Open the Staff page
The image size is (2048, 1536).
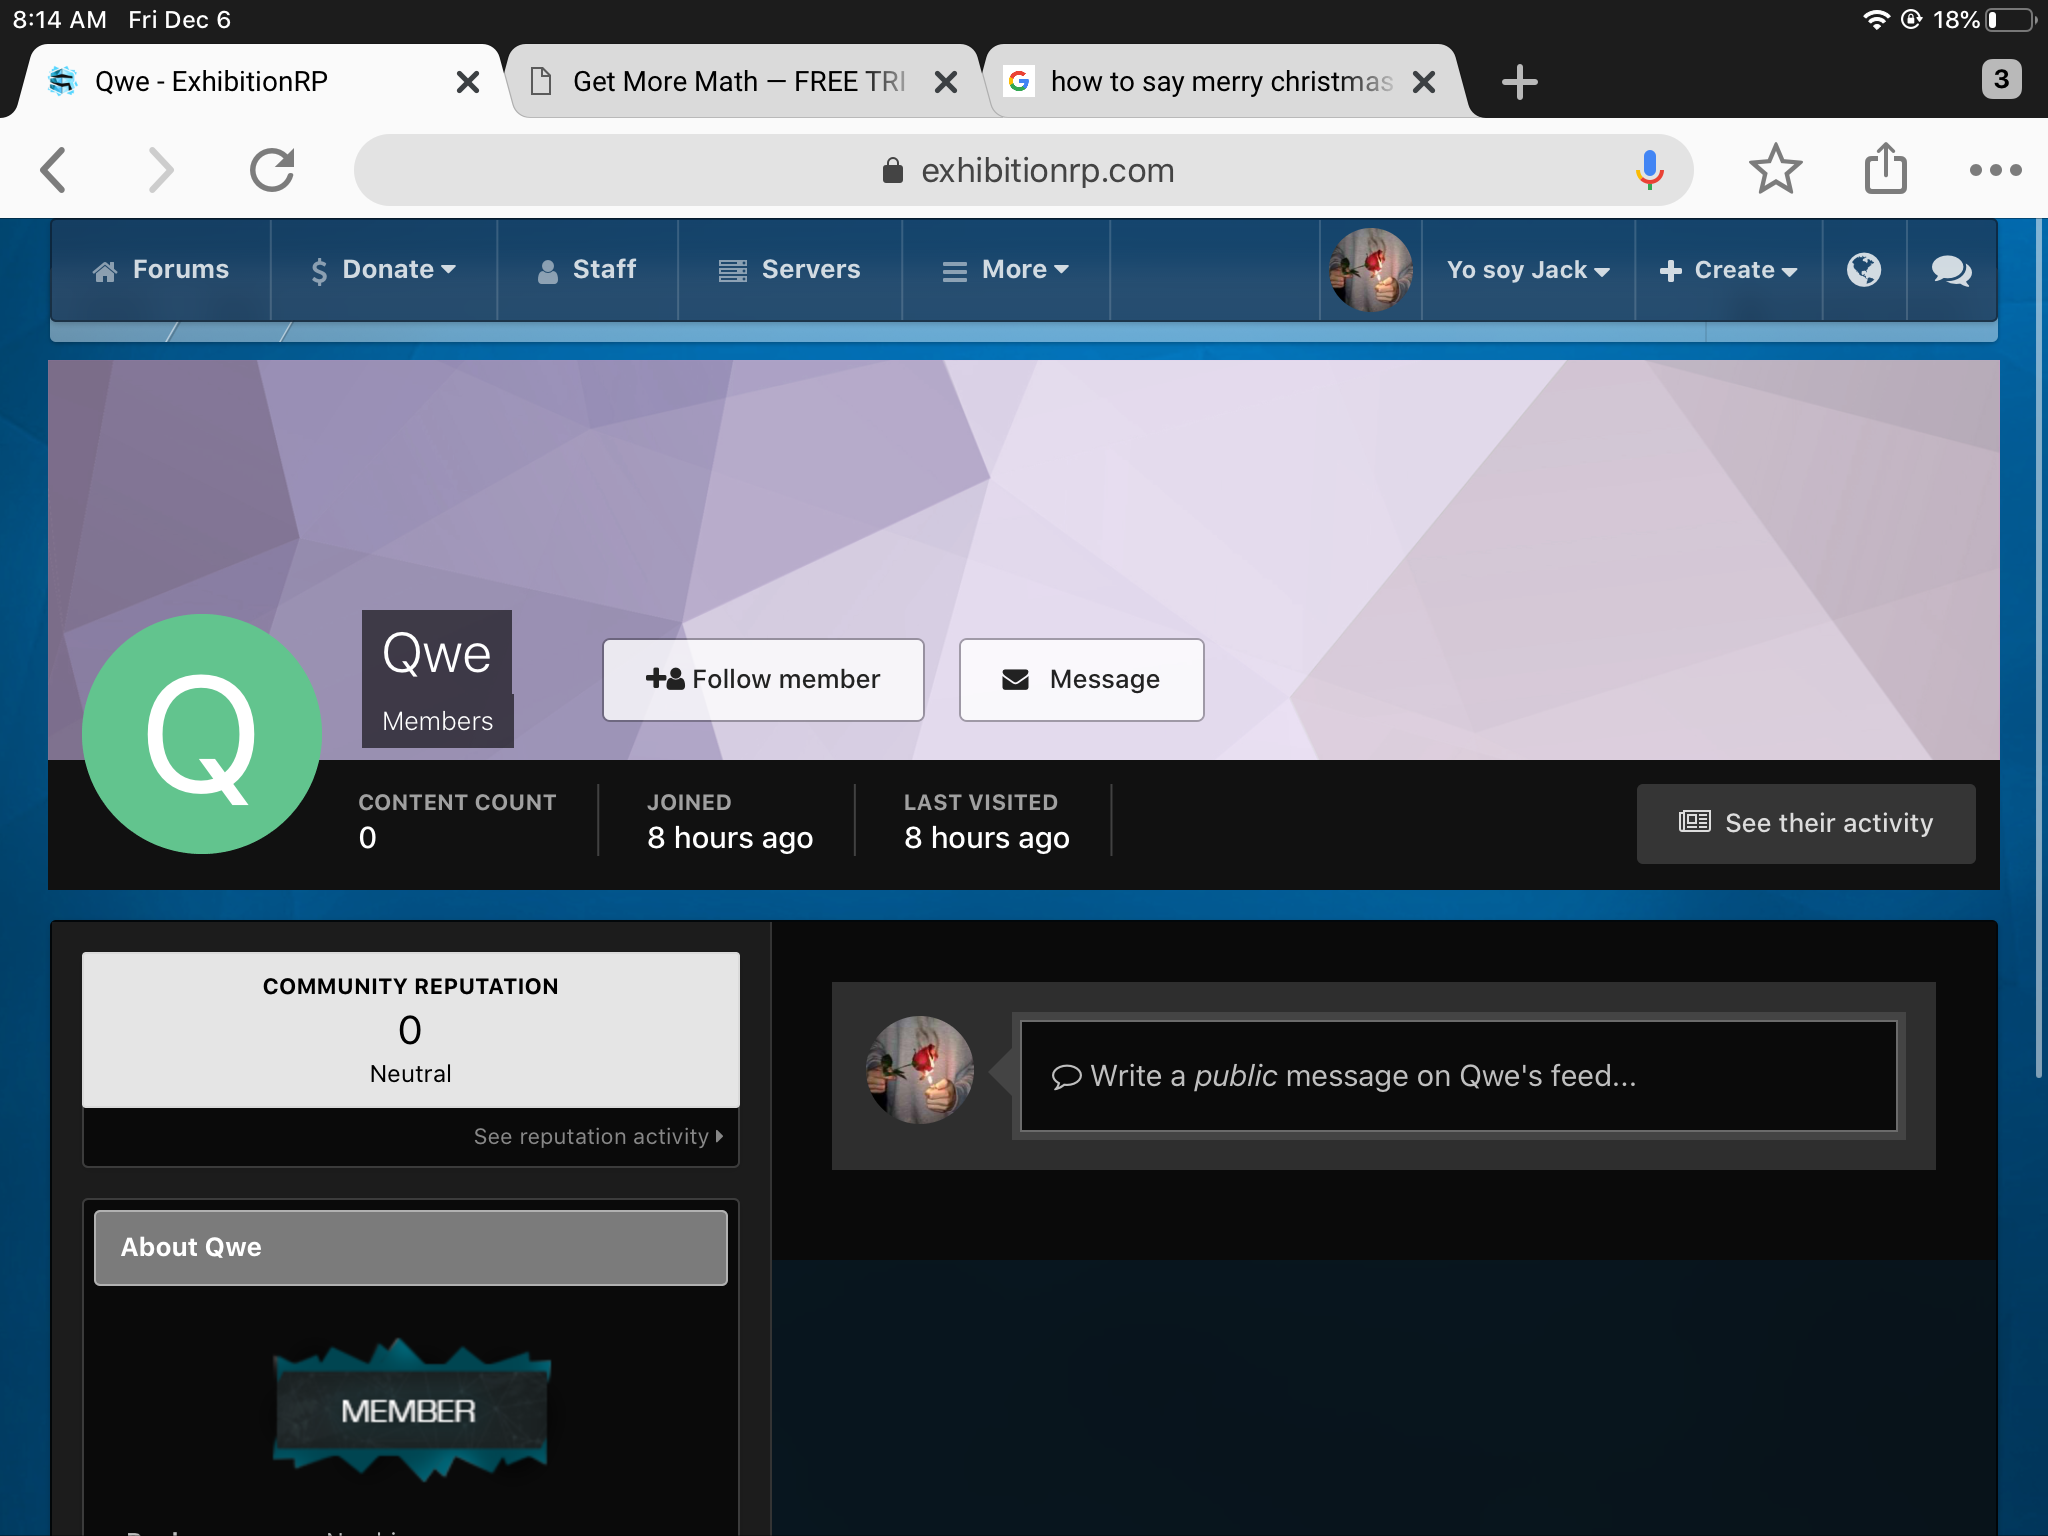(587, 270)
